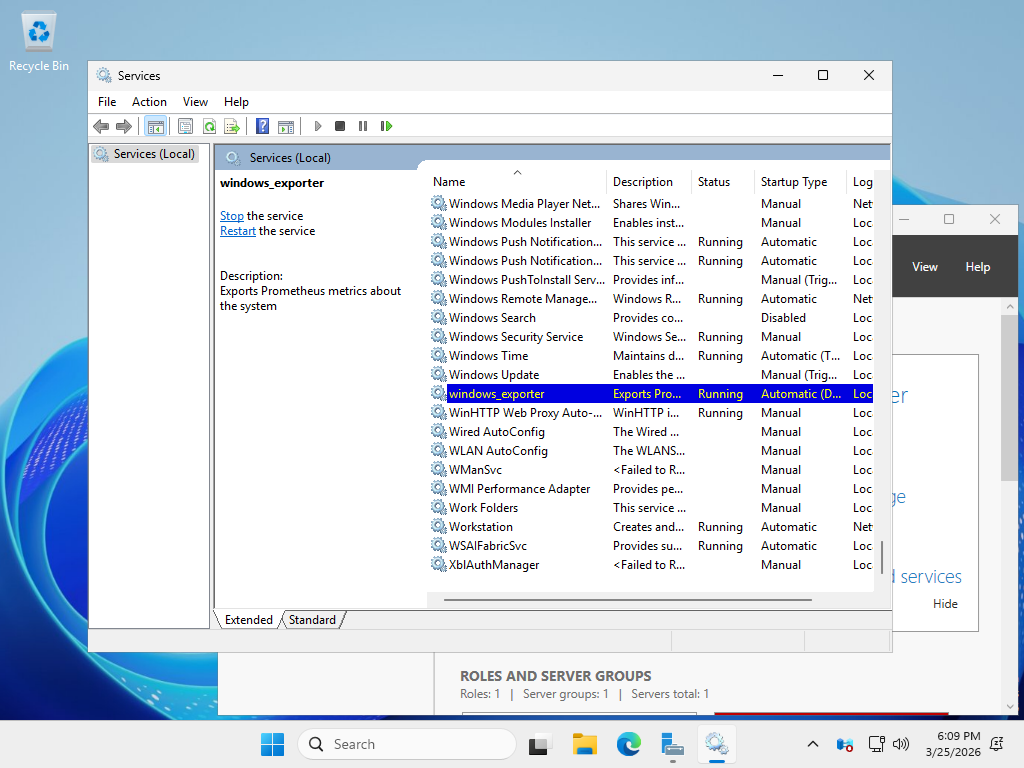1024x768 pixels.
Task: Click the Server Manager vertical scrollbar
Action: pyautogui.click(x=1010, y=396)
